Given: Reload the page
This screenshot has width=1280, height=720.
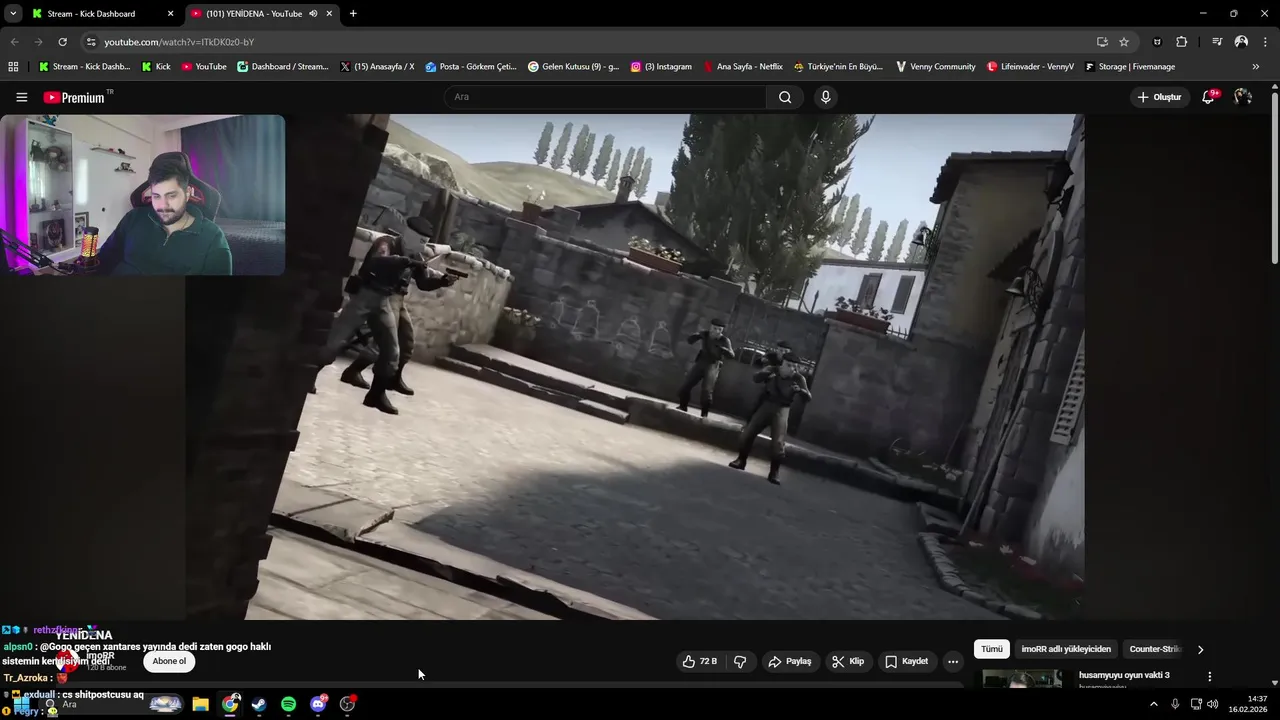Looking at the screenshot, I should tap(62, 42).
